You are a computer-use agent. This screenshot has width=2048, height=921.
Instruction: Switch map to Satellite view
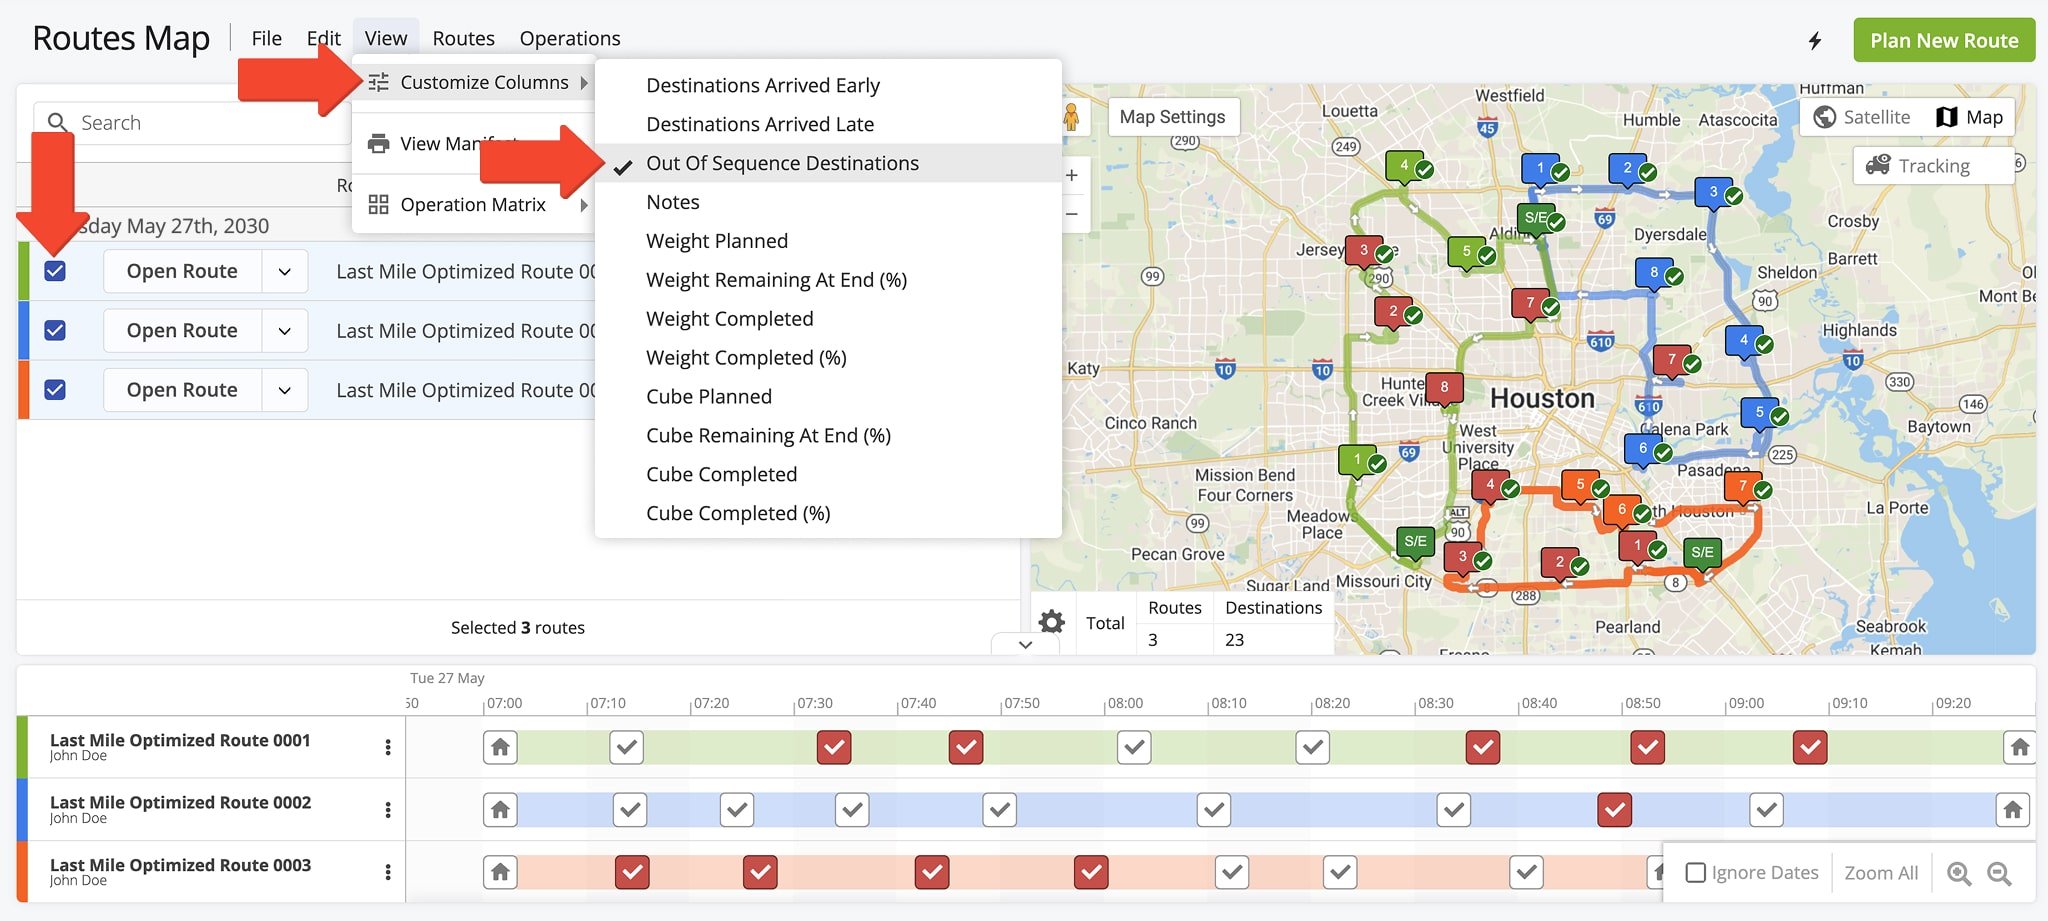click(x=1862, y=117)
